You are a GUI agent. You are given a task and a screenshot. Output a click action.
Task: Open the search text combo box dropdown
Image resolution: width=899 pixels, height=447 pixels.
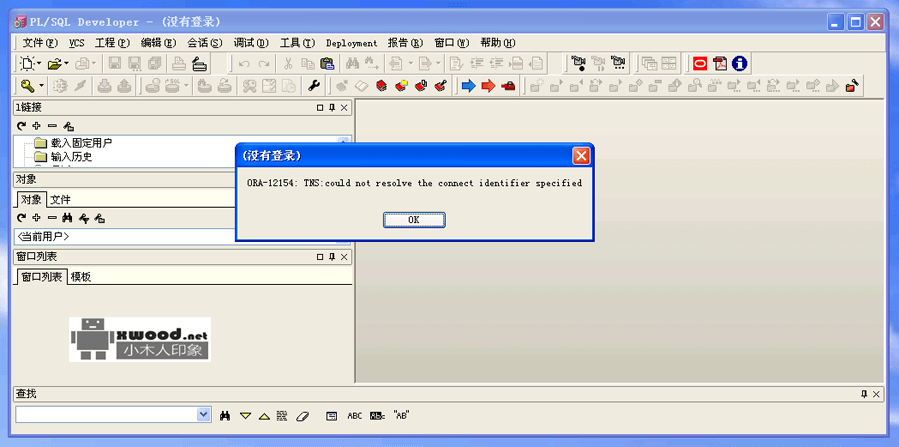204,414
